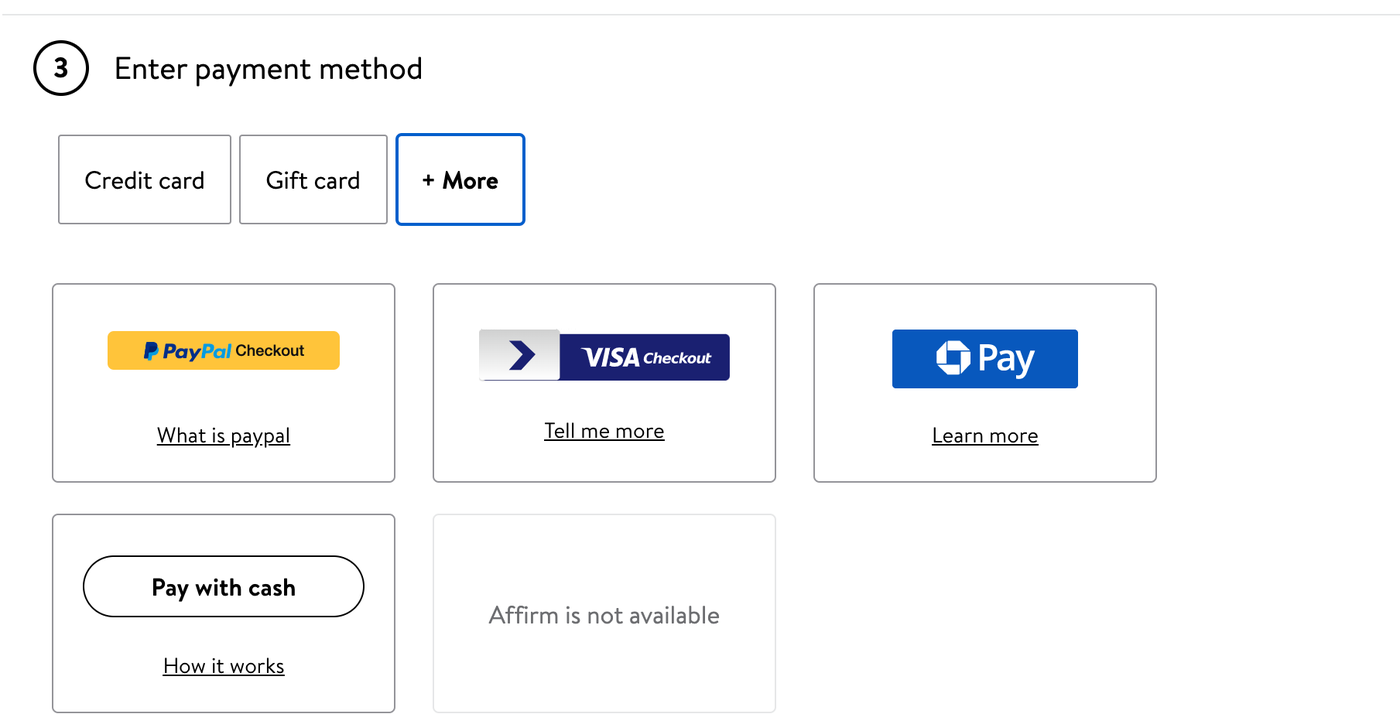Click the Enter payment method heading

[268, 68]
